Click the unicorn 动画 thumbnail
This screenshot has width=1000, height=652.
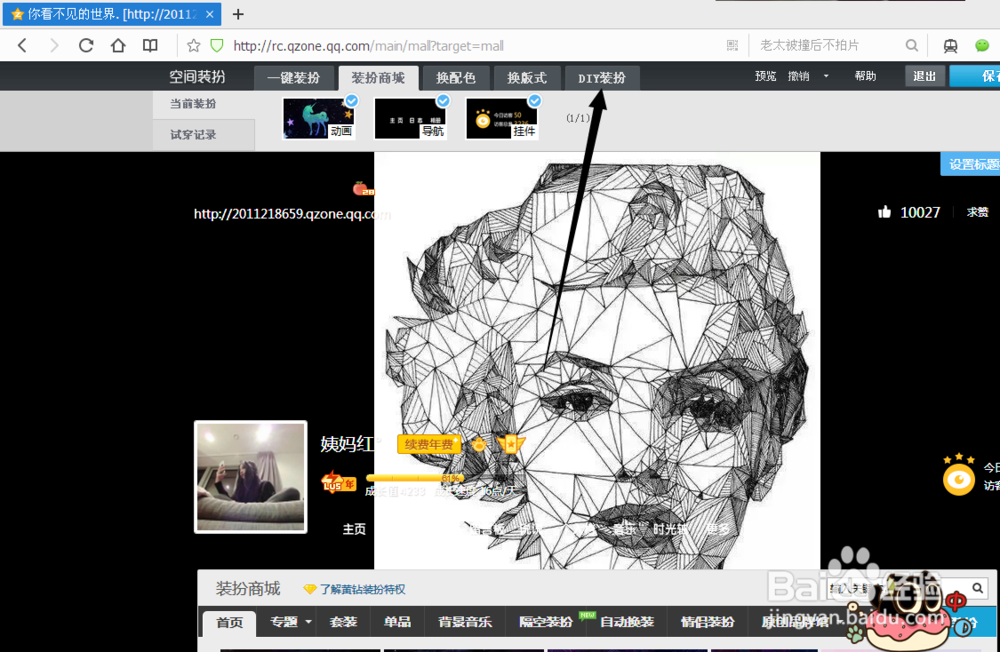point(318,118)
